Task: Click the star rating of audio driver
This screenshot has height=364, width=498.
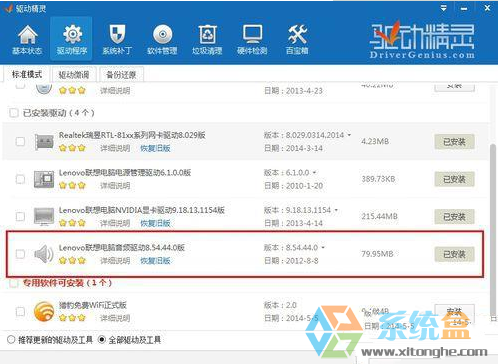Action: point(72,260)
